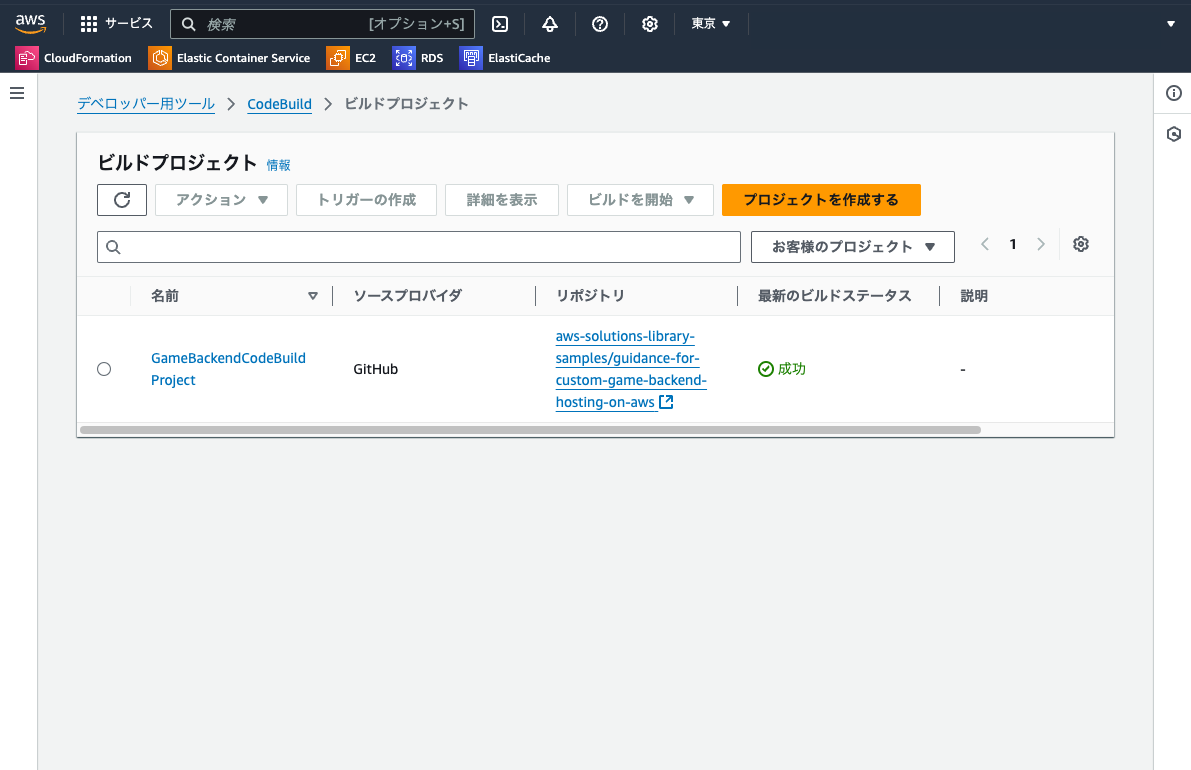Click the 最新のビルドステータス column header
The height and width of the screenshot is (770, 1191).
(834, 296)
